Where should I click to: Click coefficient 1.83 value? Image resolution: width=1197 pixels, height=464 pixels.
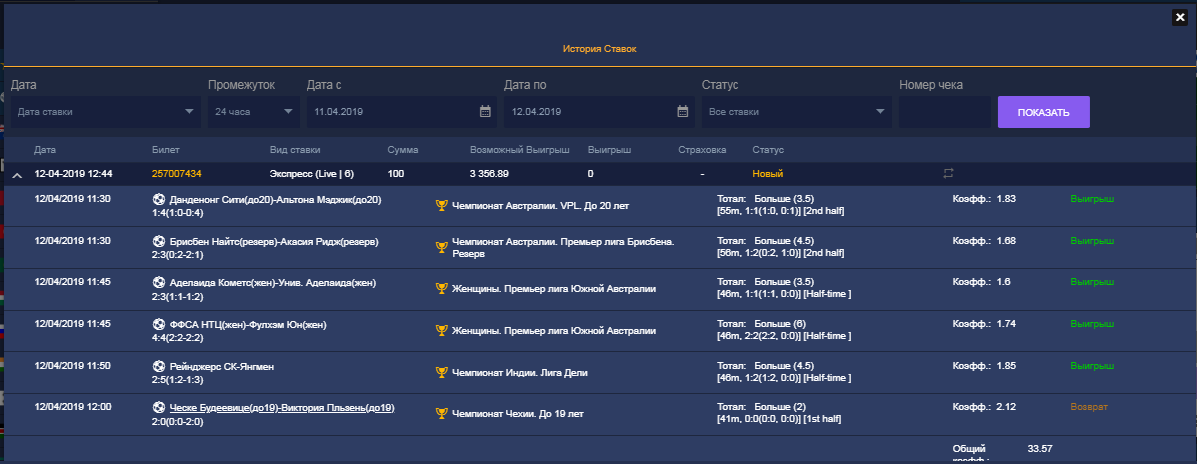[x=1006, y=198]
